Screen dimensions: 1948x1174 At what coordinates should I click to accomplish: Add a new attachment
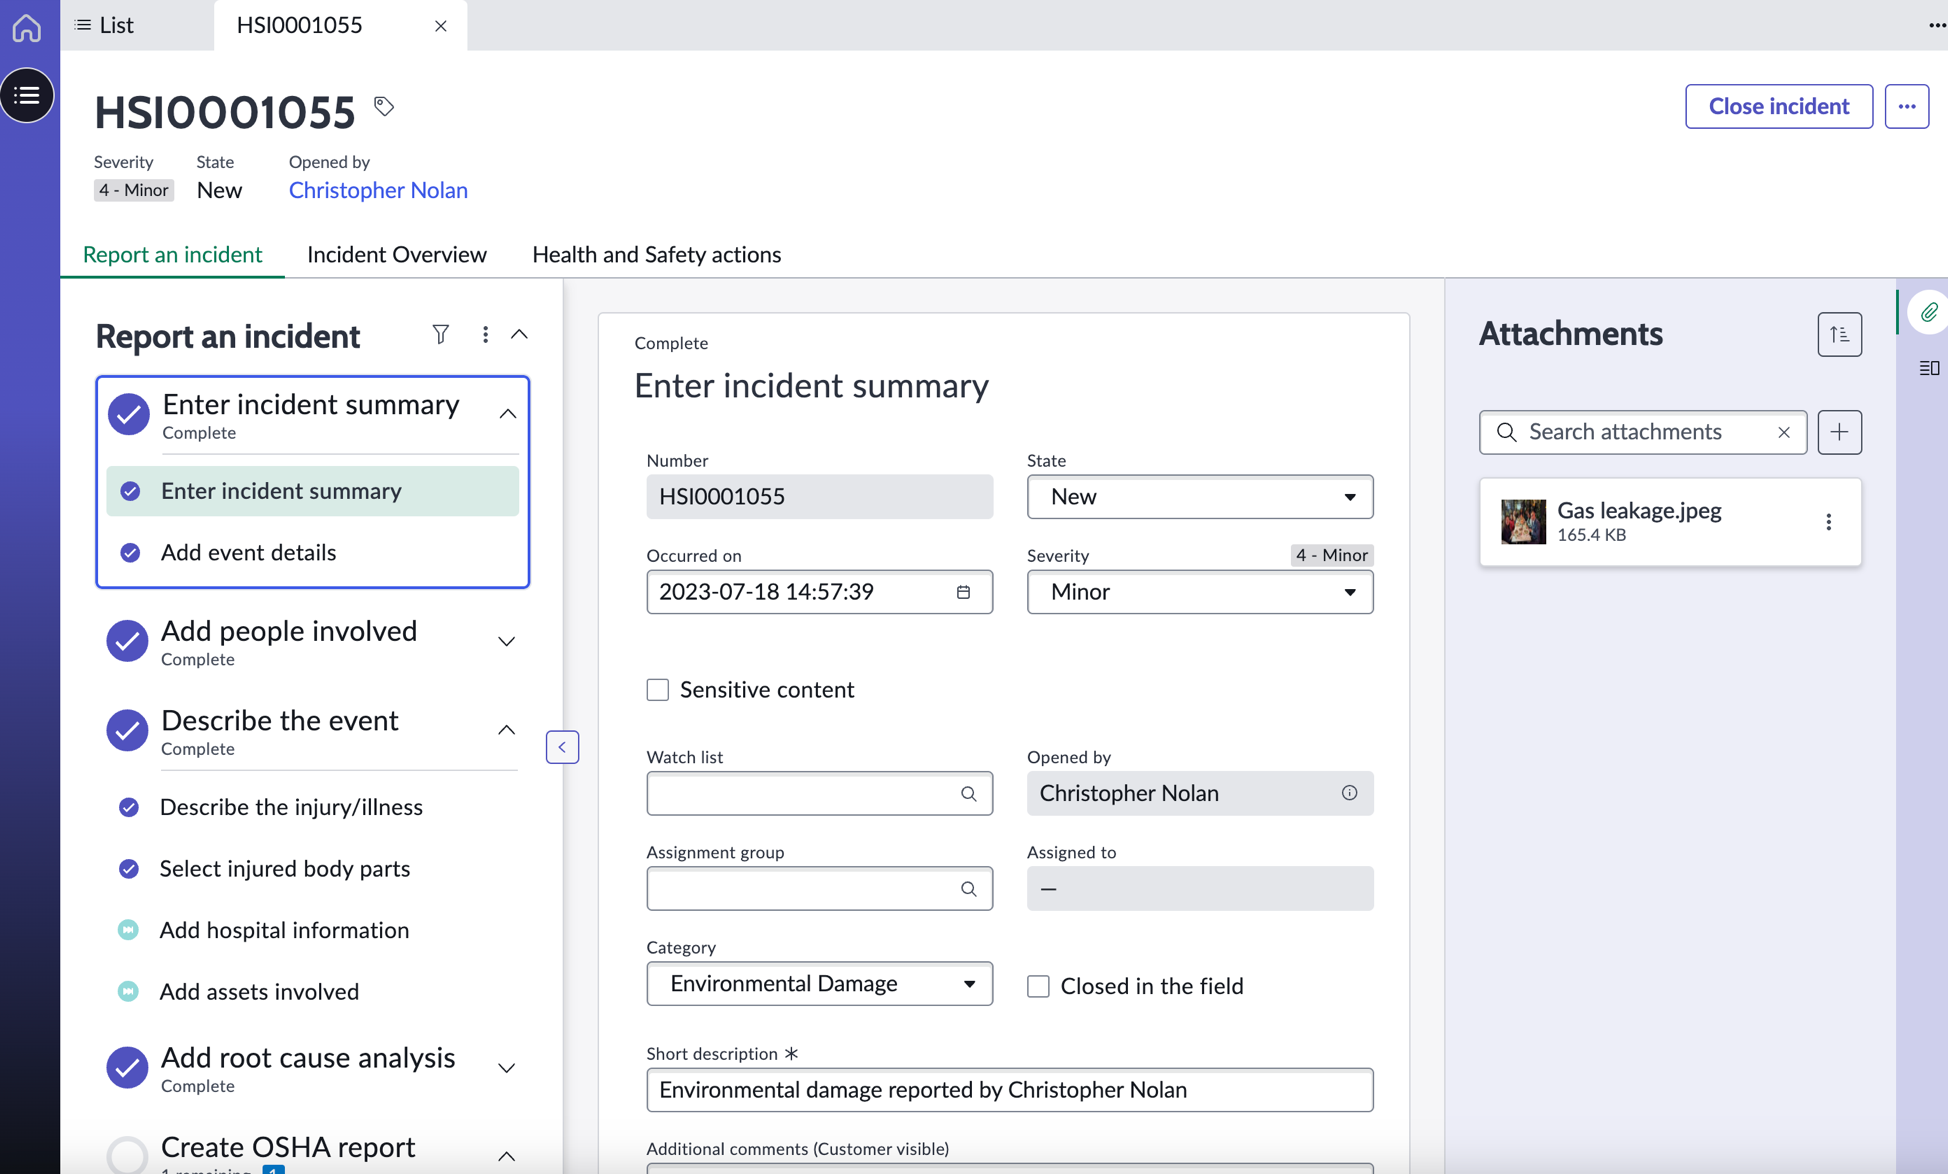[x=1839, y=432]
